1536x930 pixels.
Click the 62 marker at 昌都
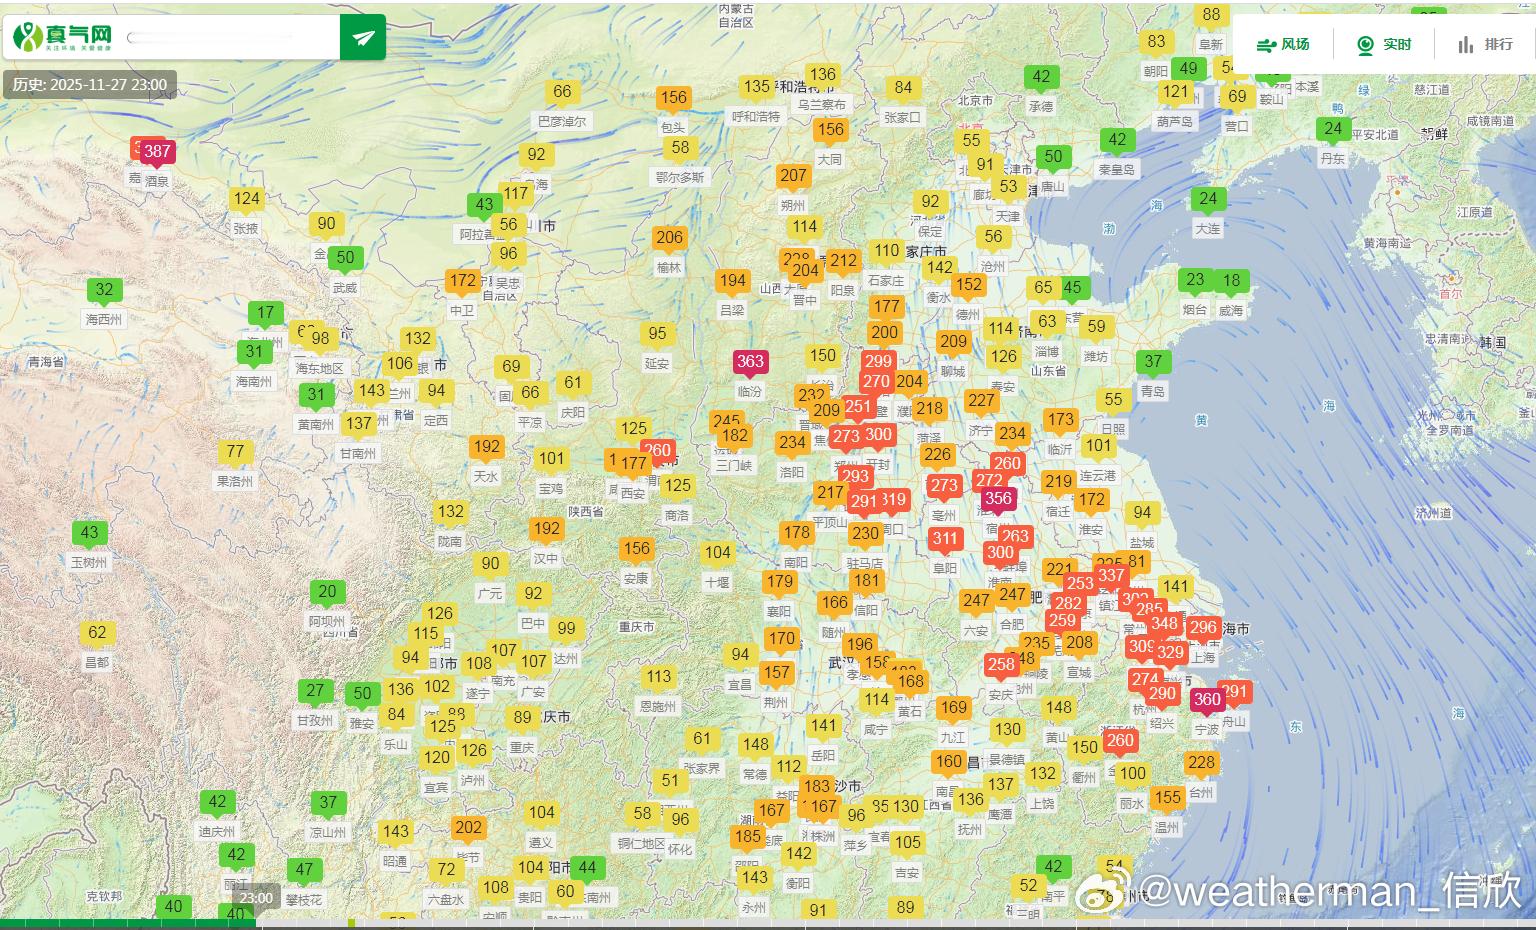tap(97, 632)
